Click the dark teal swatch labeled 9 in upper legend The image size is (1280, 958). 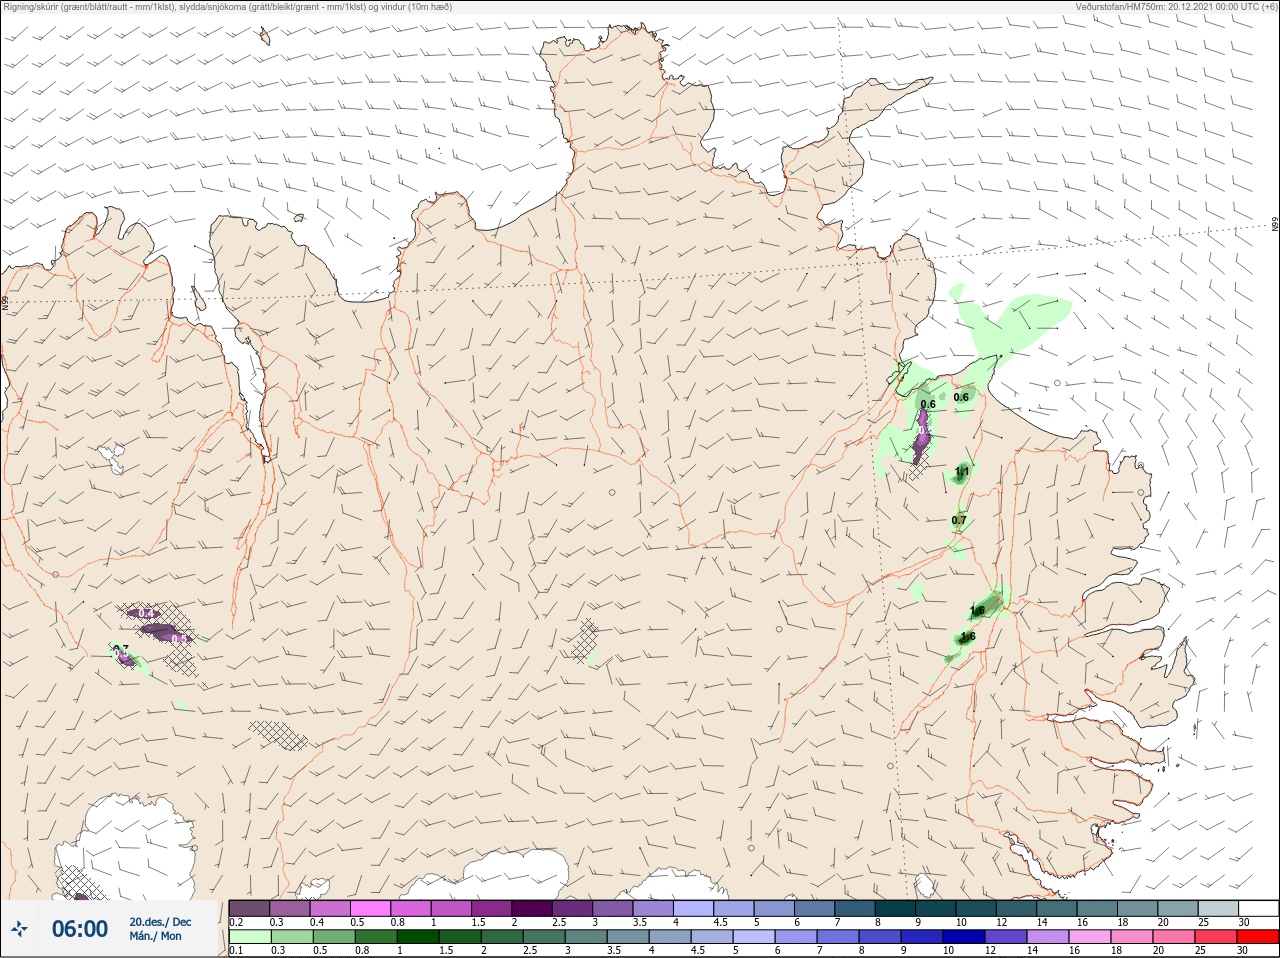[x=936, y=908]
